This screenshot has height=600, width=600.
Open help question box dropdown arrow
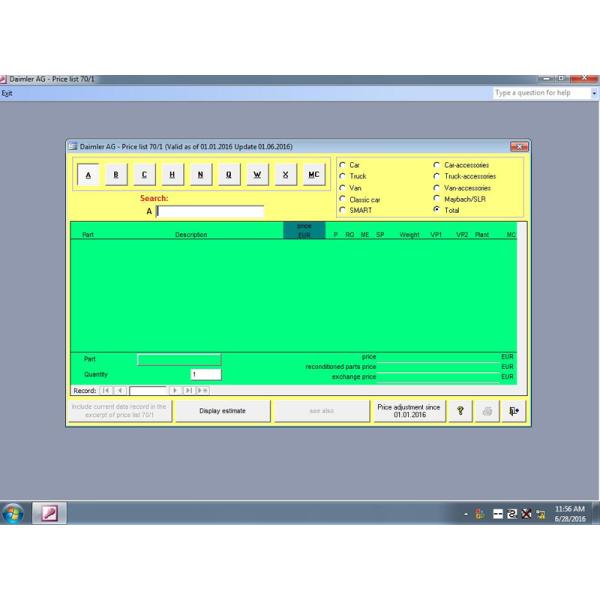point(594,92)
